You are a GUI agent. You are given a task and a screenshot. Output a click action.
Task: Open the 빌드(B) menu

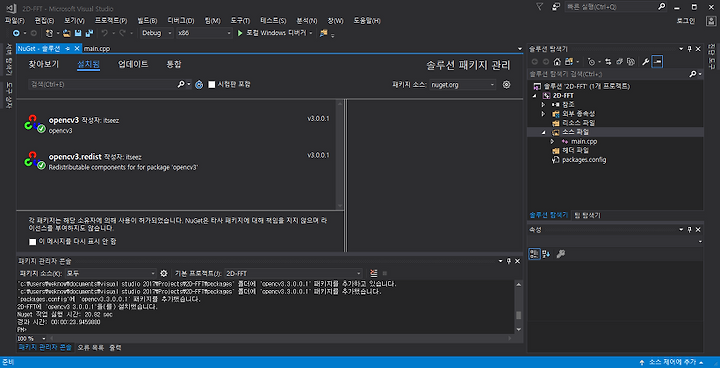point(147,21)
